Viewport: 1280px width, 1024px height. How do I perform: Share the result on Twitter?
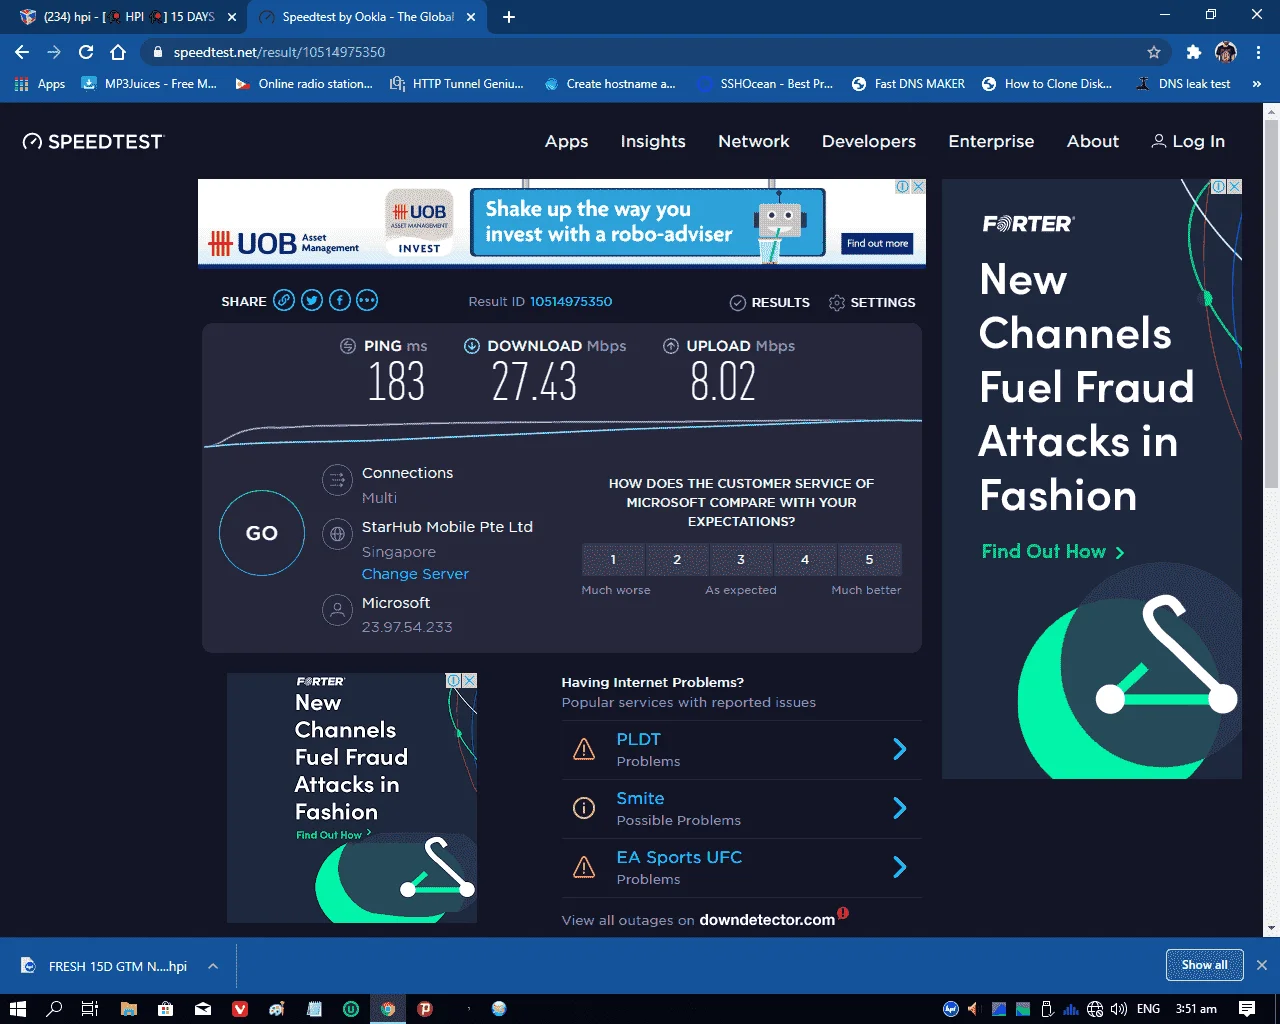312,301
